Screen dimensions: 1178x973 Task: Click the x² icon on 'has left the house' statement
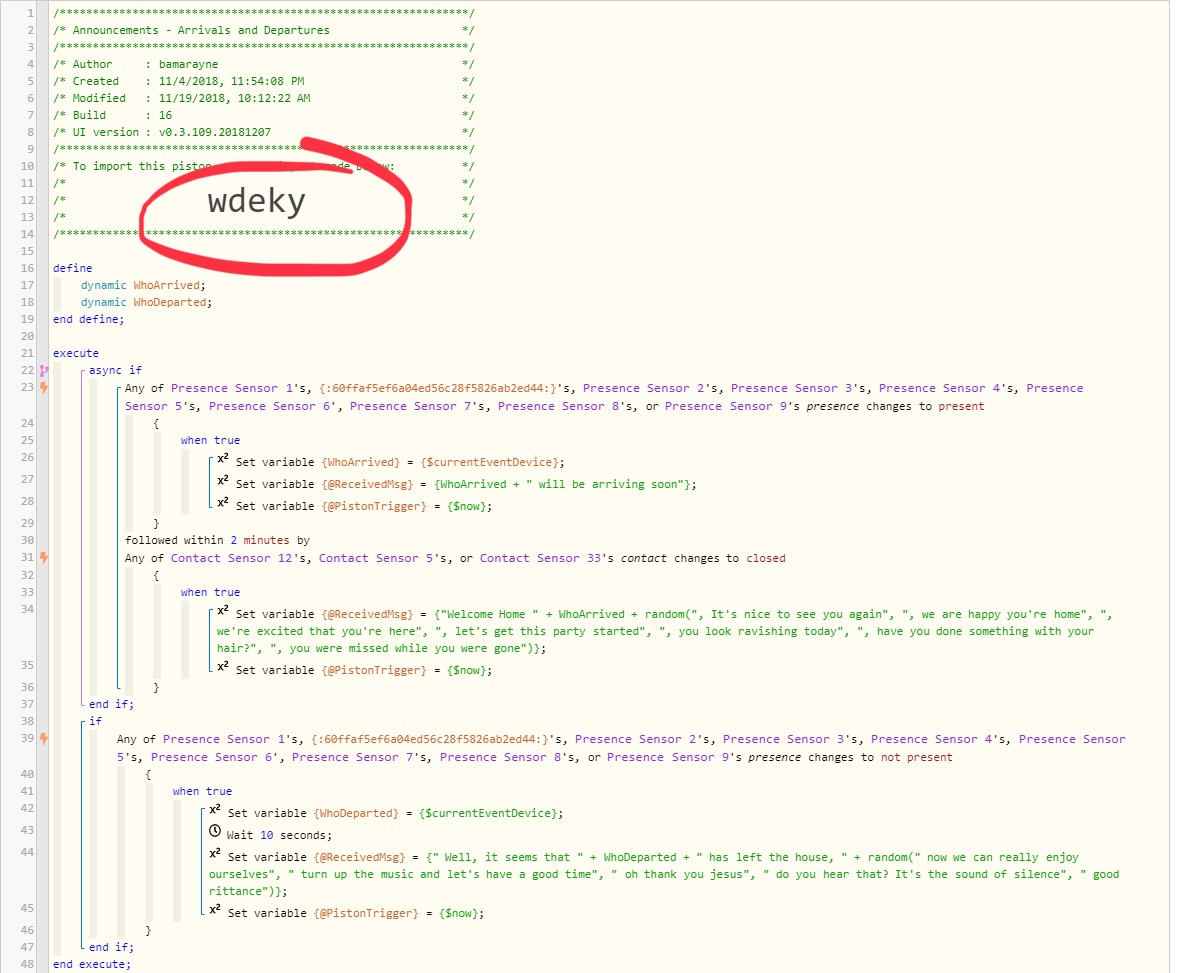(x=215, y=854)
